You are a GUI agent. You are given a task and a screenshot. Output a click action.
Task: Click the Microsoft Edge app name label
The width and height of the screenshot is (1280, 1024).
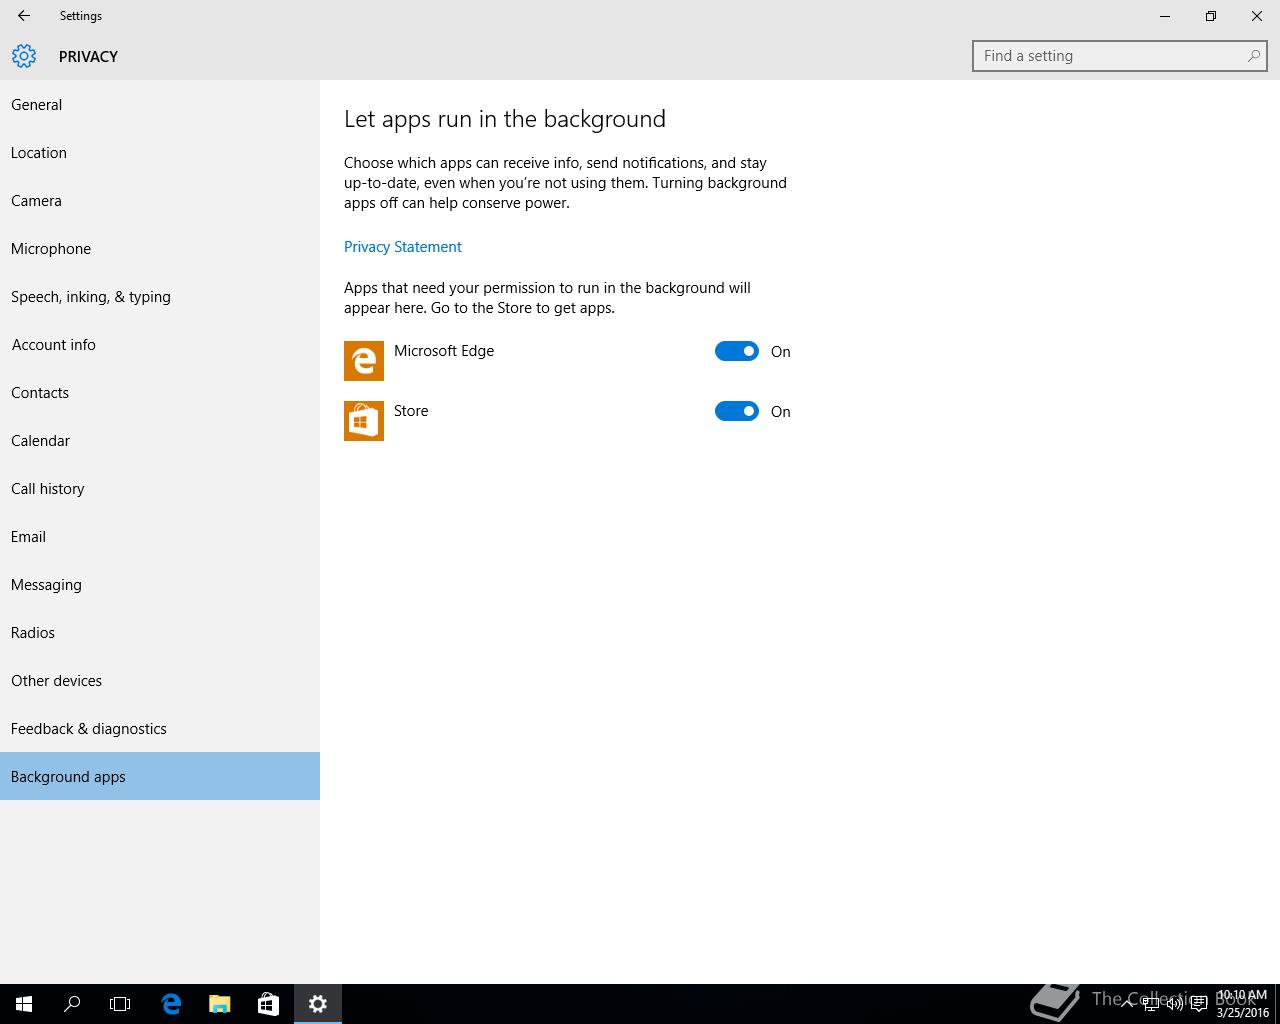coord(444,351)
